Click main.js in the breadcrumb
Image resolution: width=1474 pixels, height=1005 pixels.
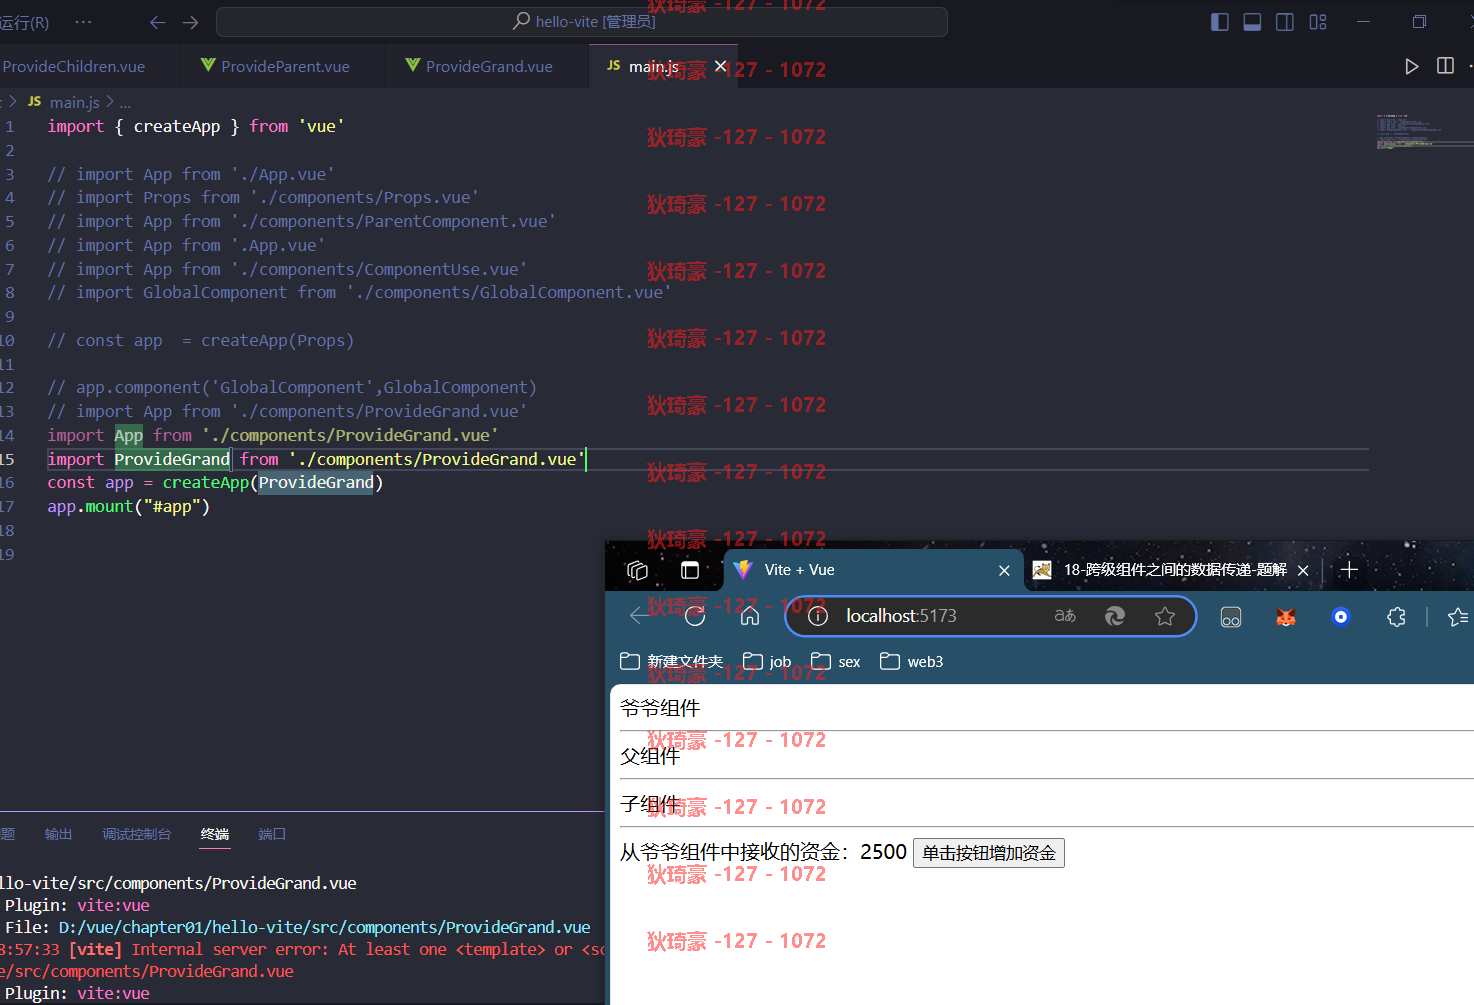click(74, 102)
